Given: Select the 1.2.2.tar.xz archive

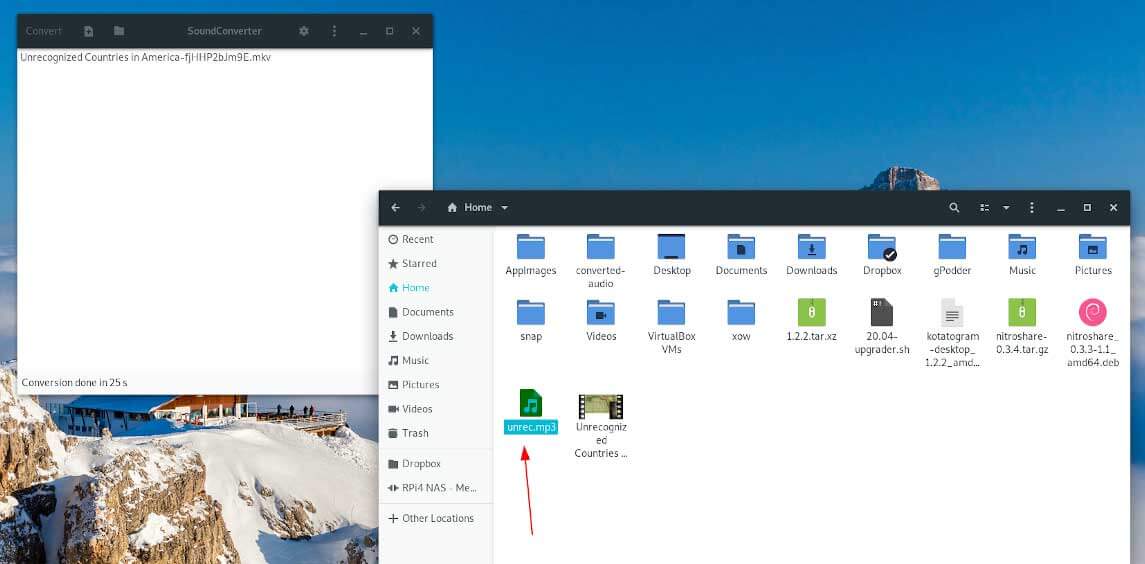Looking at the screenshot, I should pos(811,320).
